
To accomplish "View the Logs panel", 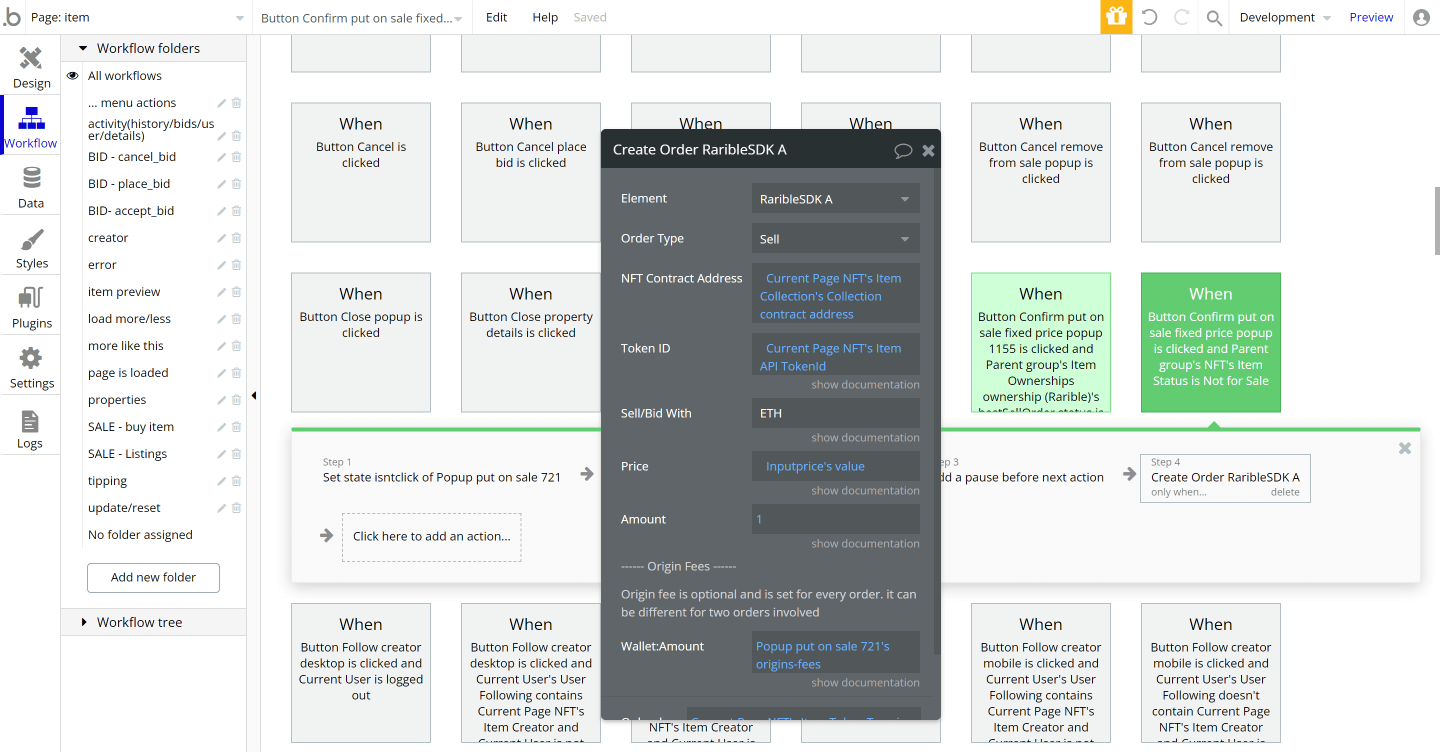I will [x=31, y=425].
